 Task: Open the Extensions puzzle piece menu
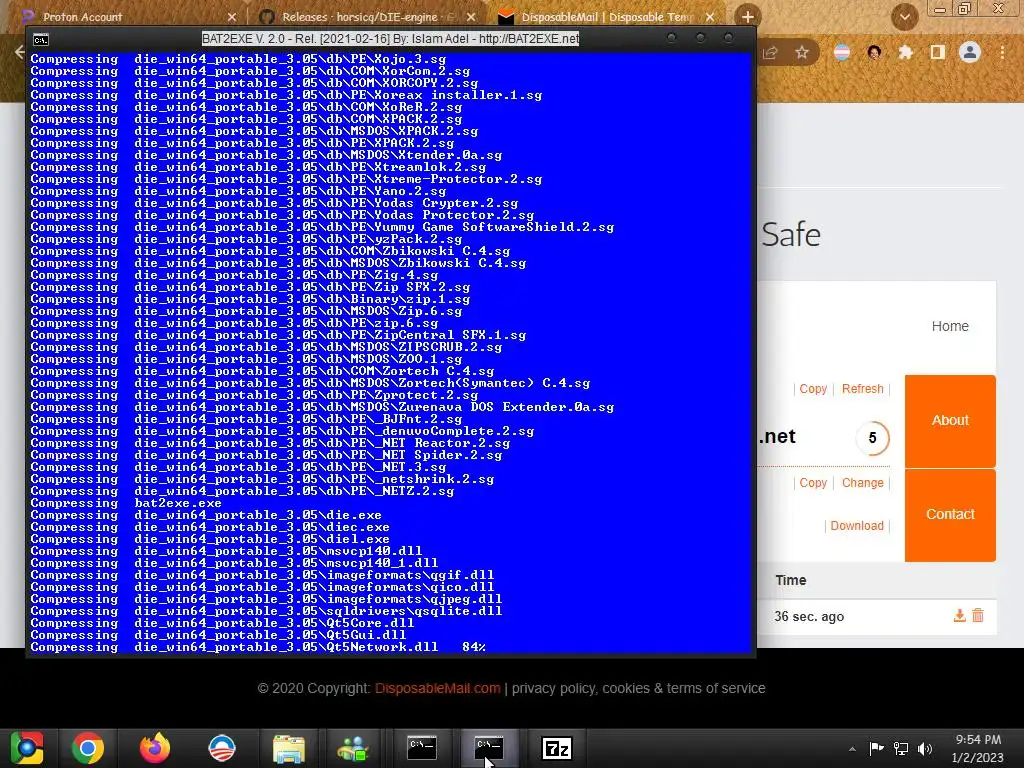pyautogui.click(x=906, y=53)
